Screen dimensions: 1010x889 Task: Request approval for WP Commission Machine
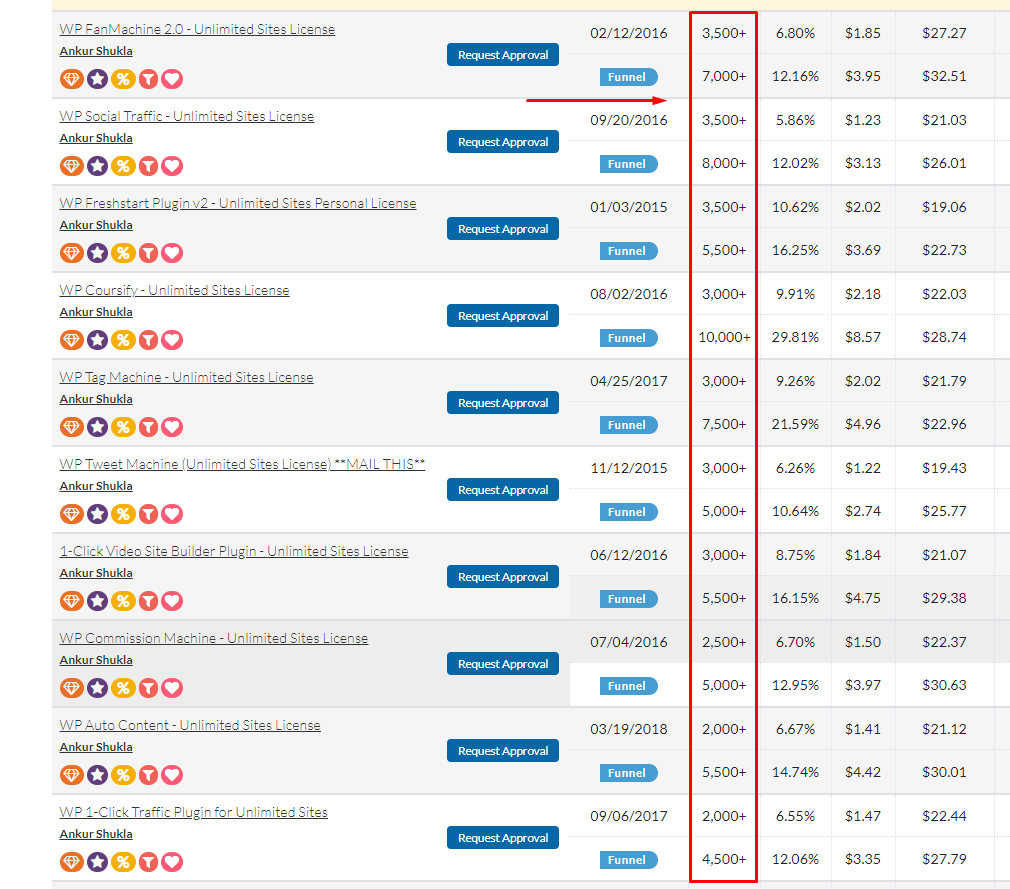pos(503,664)
